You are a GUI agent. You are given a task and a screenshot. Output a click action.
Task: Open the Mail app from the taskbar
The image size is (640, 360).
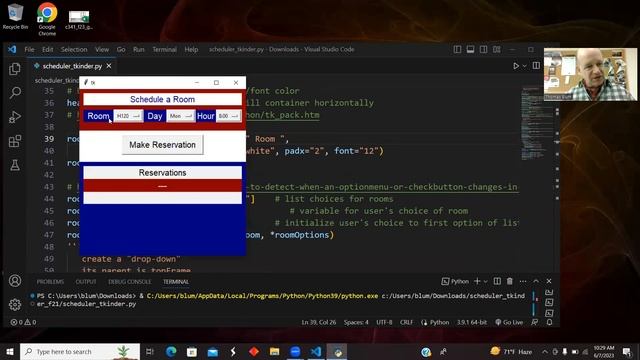(x=213, y=351)
